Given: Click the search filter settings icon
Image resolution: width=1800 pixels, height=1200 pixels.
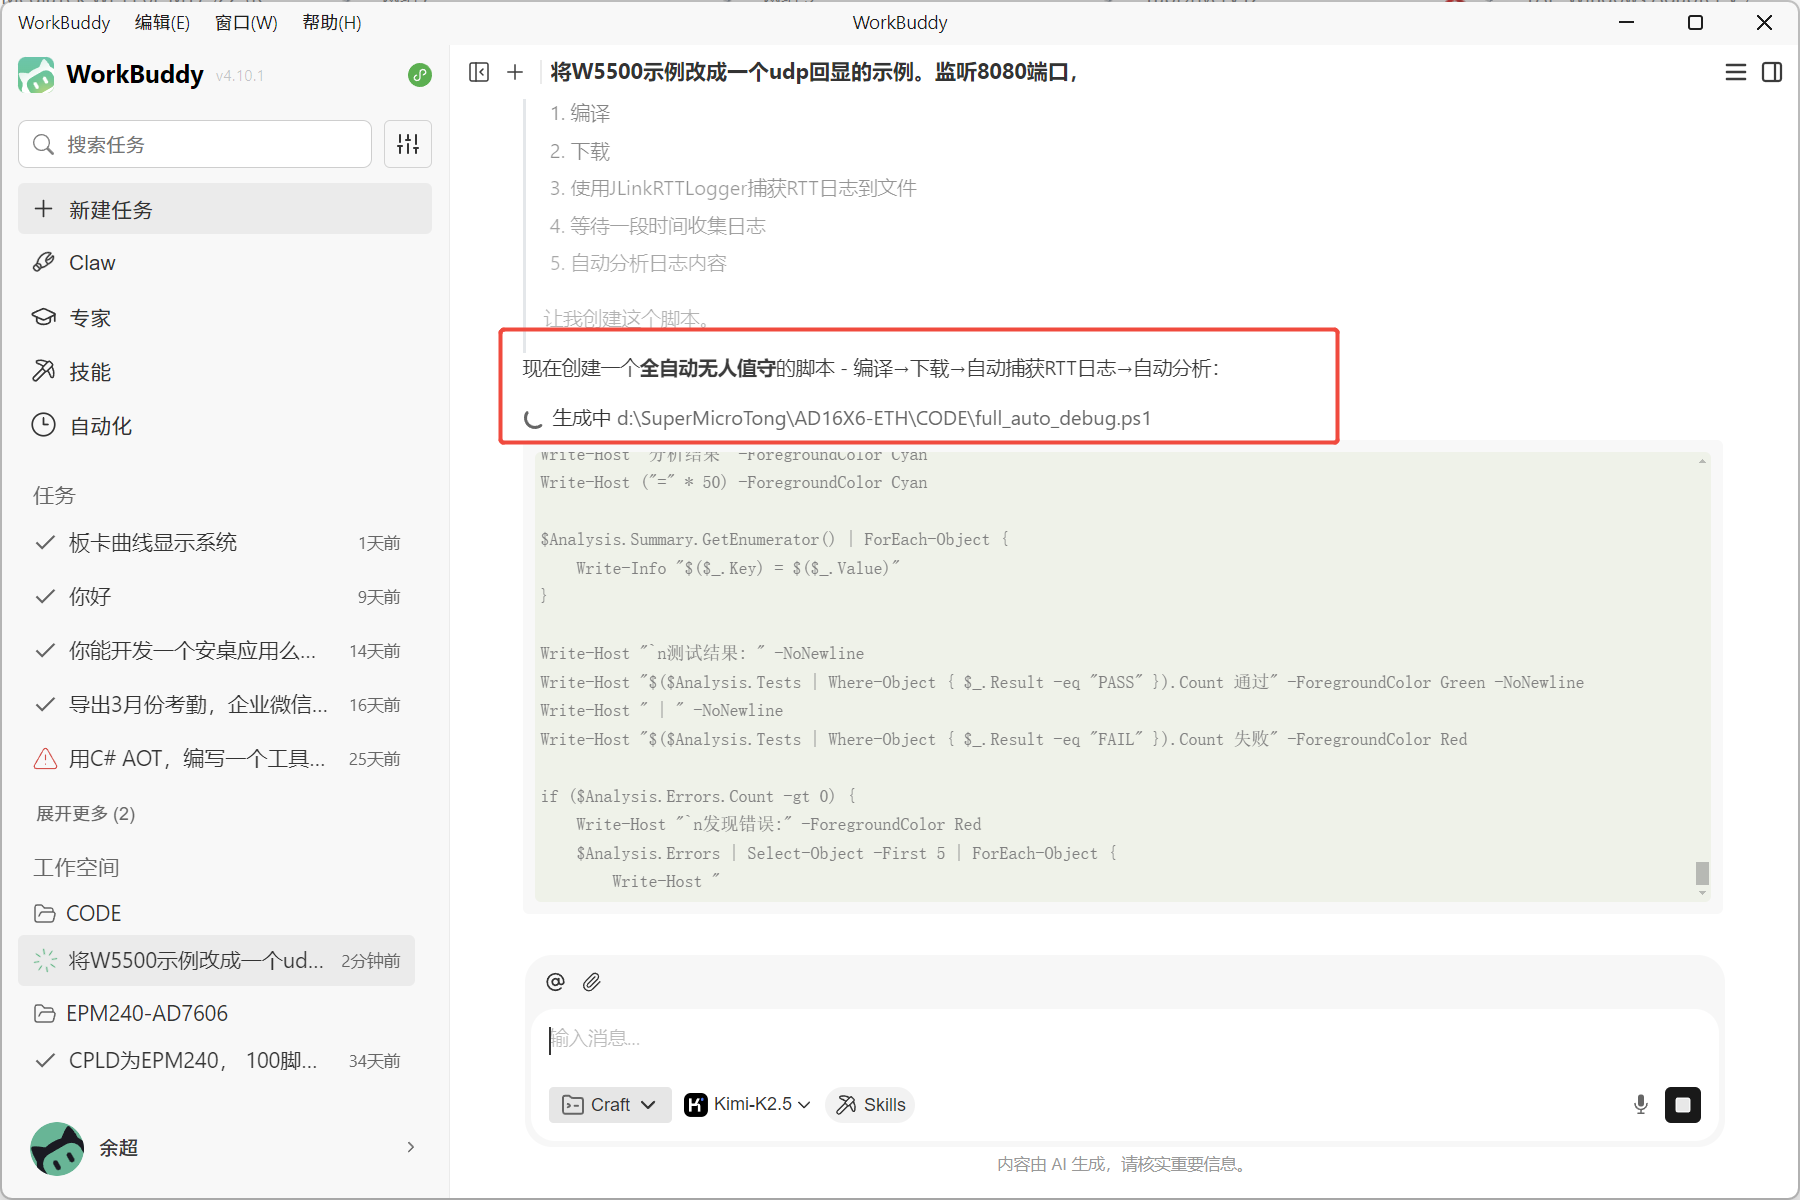Looking at the screenshot, I should coord(408,145).
